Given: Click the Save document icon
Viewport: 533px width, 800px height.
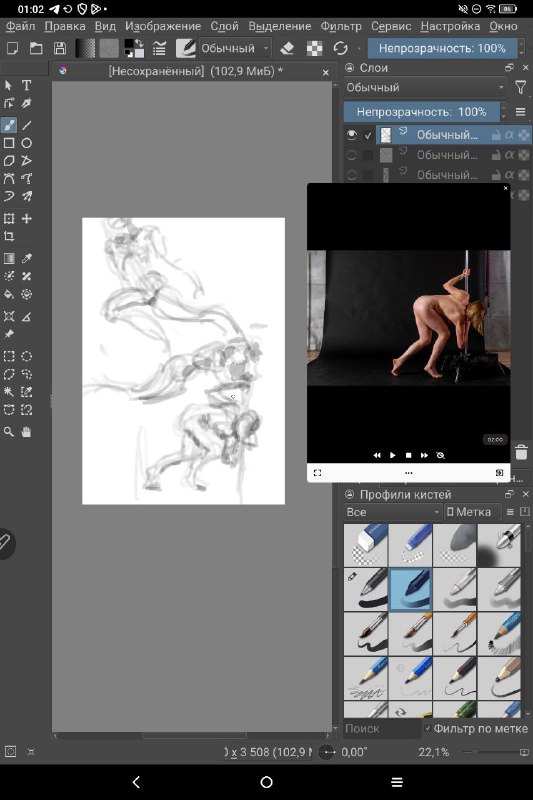Looking at the screenshot, I should click(60, 48).
